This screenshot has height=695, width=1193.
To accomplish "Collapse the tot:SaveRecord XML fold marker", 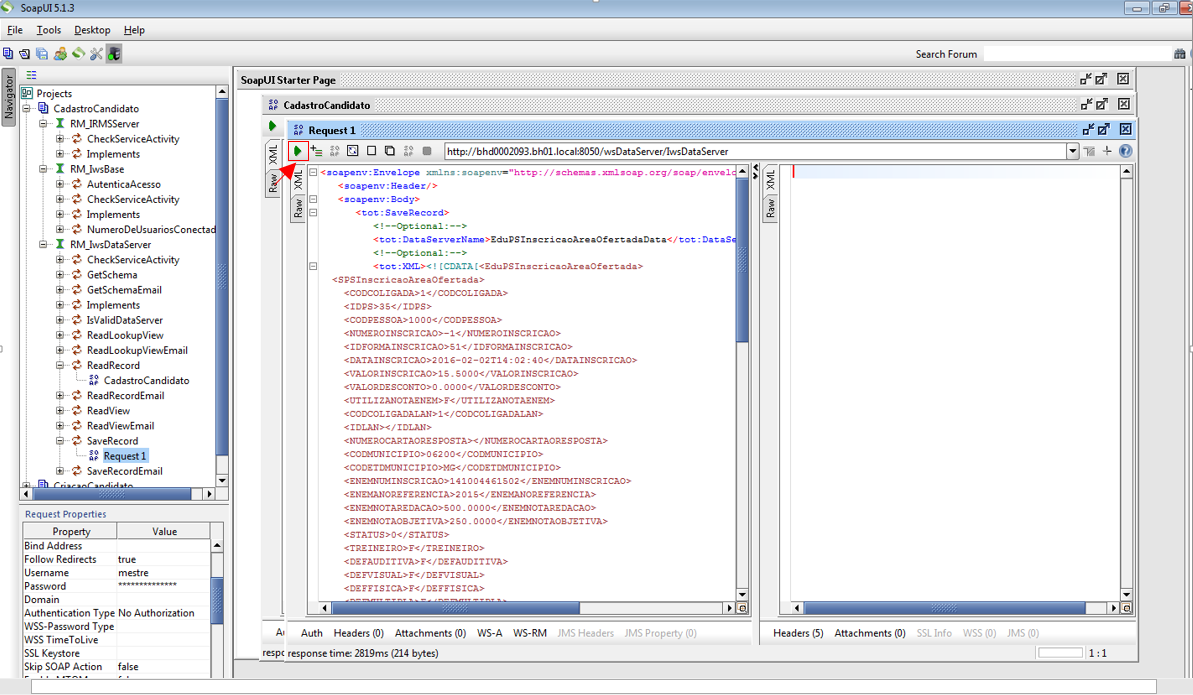I will (x=313, y=212).
